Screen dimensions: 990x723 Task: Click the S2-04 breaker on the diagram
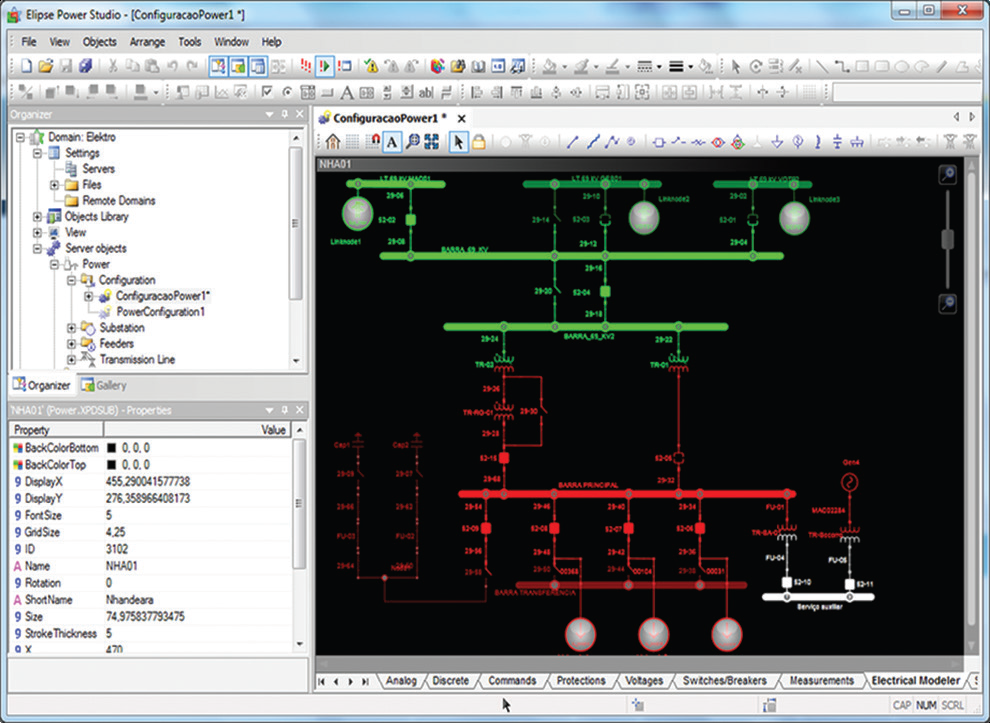coord(605,292)
